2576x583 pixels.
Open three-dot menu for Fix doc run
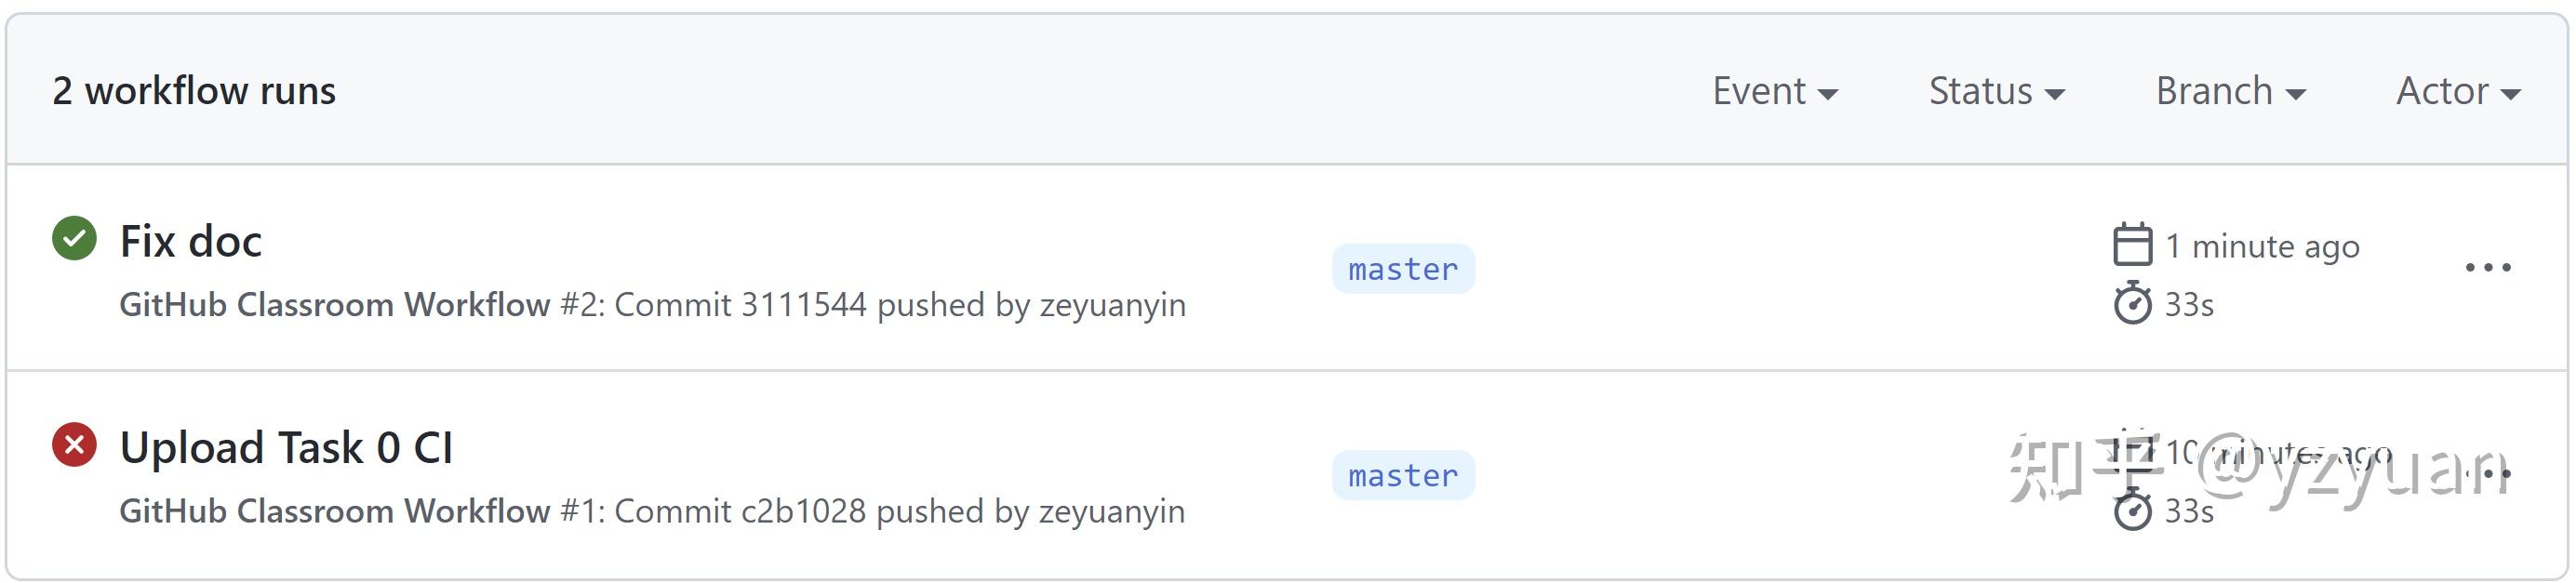tap(2487, 268)
